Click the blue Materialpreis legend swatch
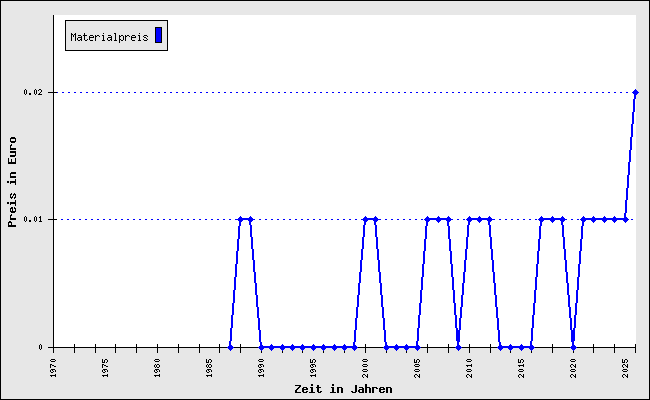This screenshot has height=400, width=650. (158, 36)
